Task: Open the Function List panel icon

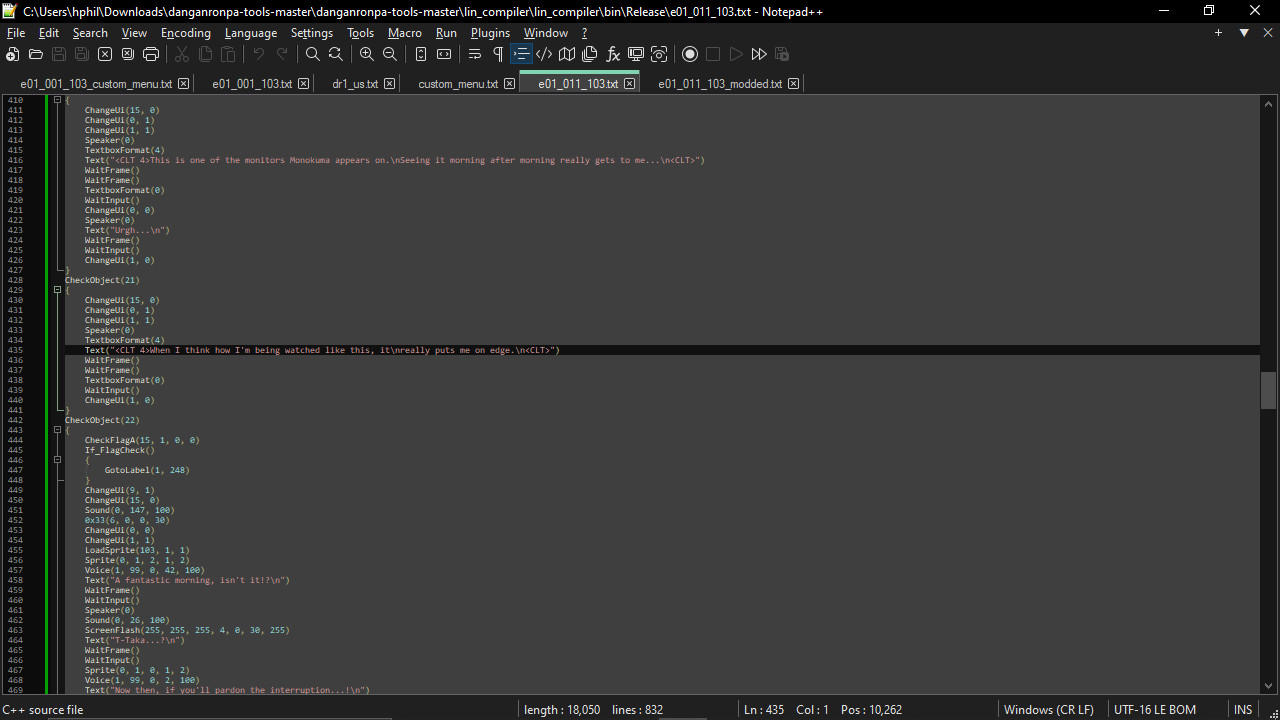Action: [613, 54]
